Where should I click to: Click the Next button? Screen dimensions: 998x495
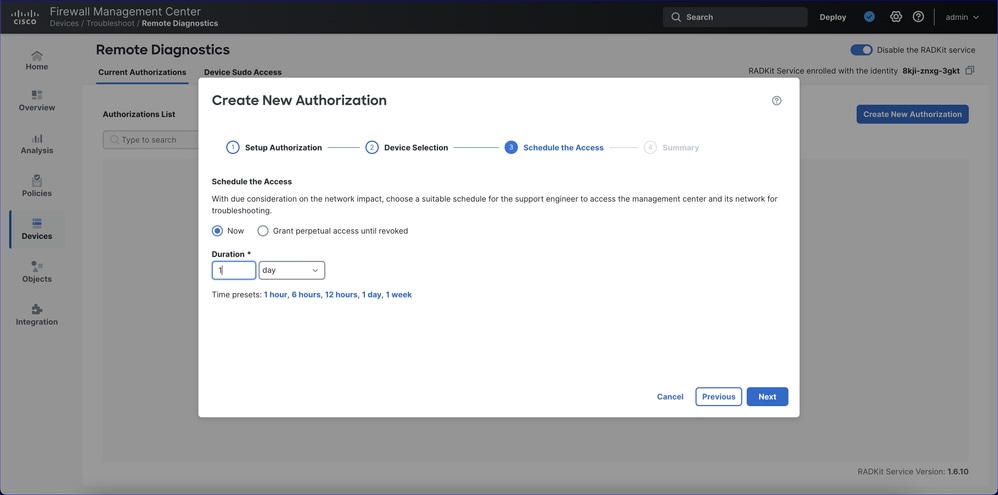click(x=767, y=397)
